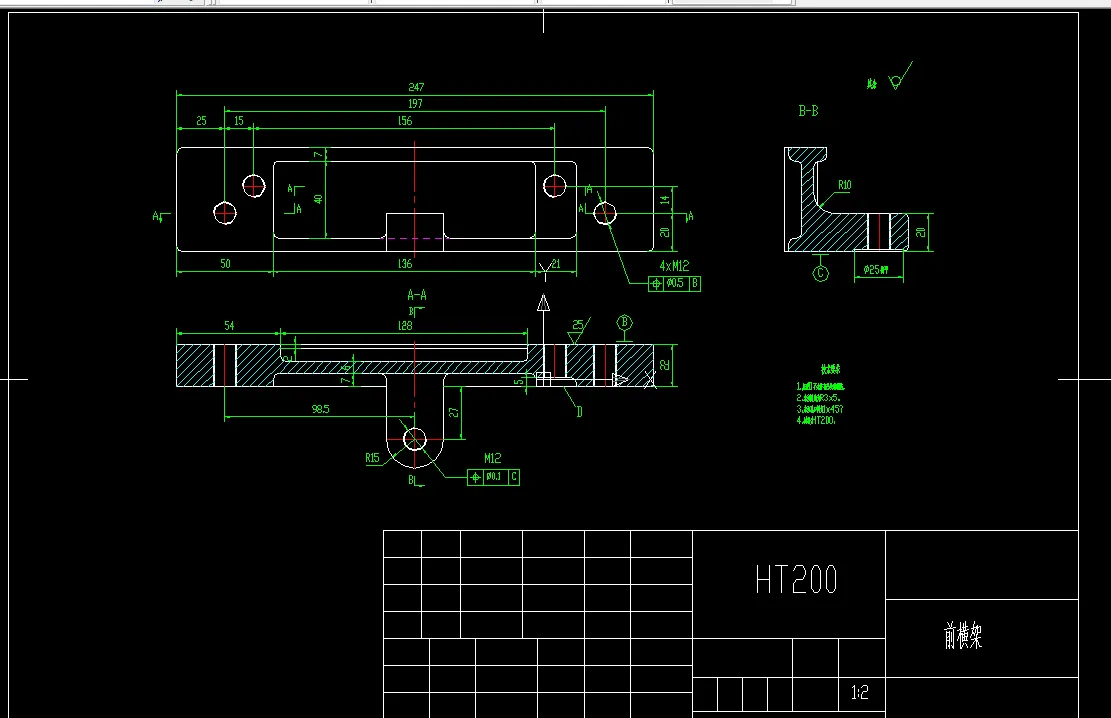1111x718 pixels.
Task: Select the ø25 diameter dimension
Action: (876, 270)
